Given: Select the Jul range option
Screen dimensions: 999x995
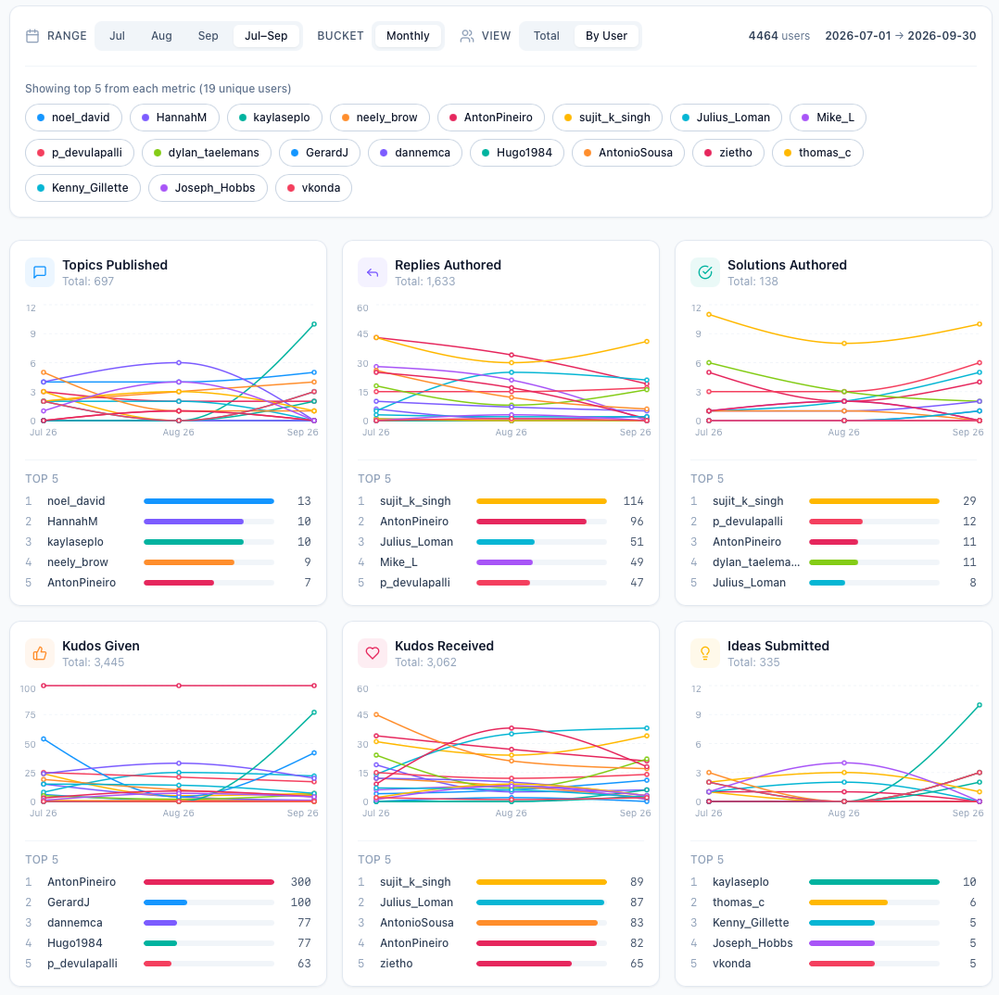Looking at the screenshot, I should click(x=117, y=36).
